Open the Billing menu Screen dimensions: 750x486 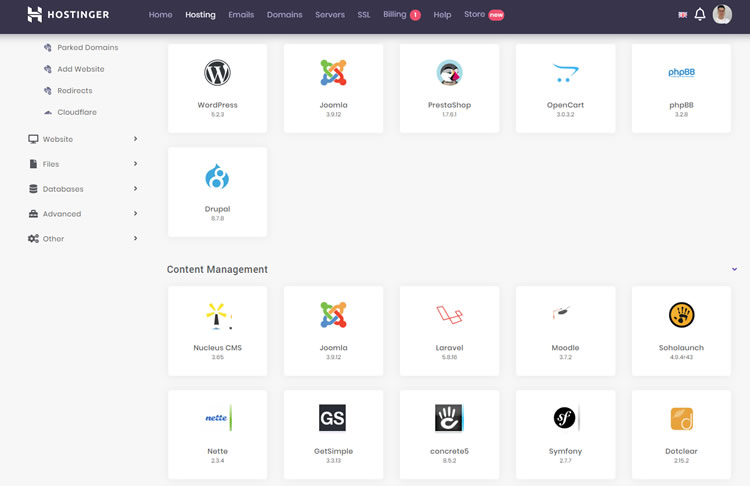tap(395, 14)
